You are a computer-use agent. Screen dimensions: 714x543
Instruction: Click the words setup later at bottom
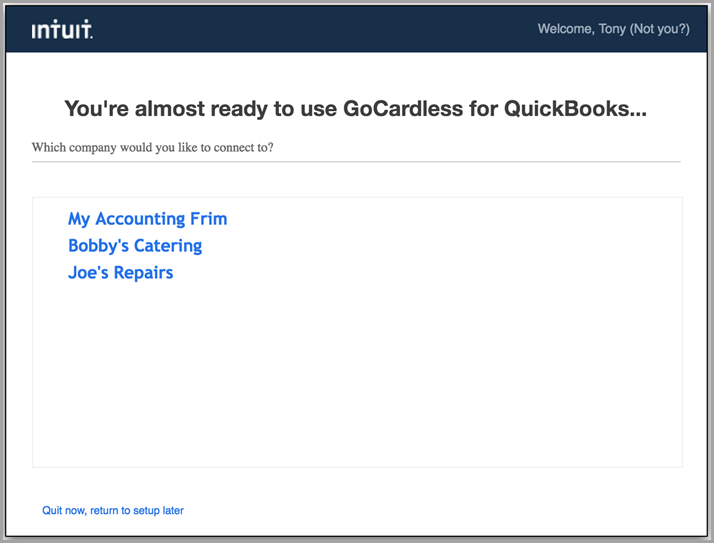158,510
